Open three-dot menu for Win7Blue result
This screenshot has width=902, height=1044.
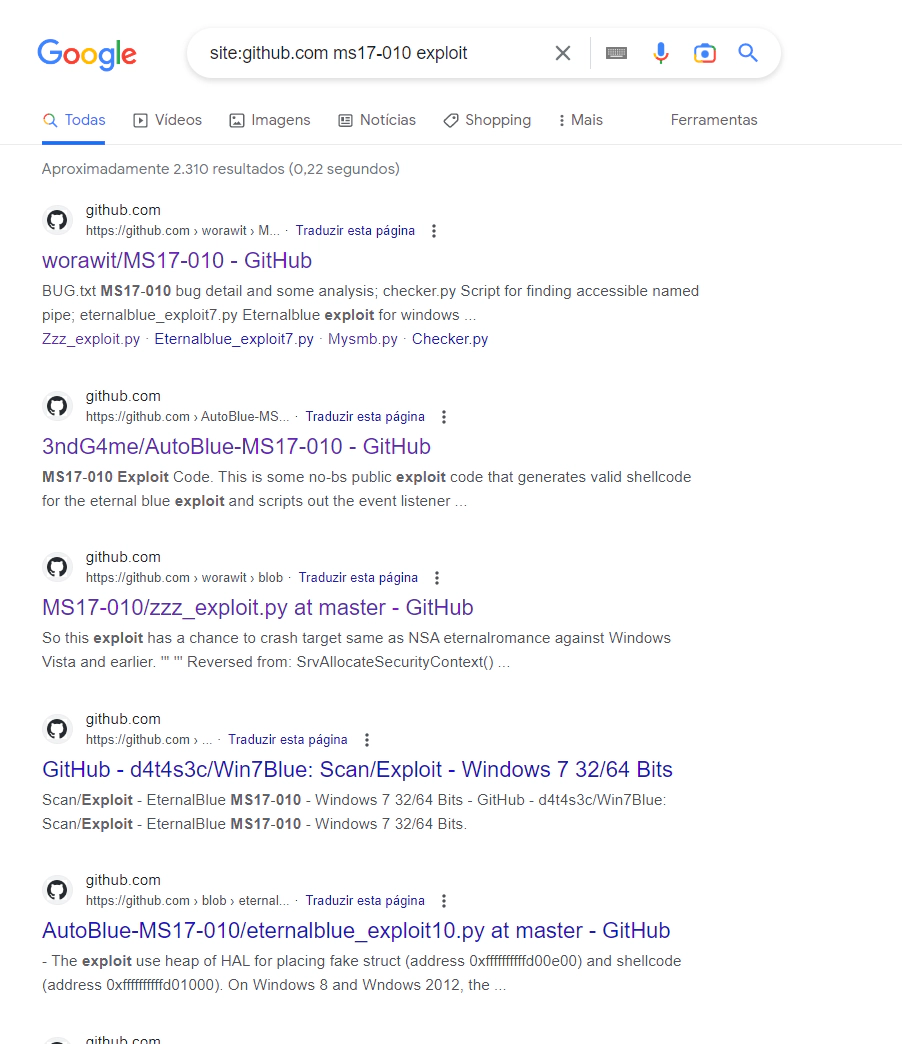(367, 739)
